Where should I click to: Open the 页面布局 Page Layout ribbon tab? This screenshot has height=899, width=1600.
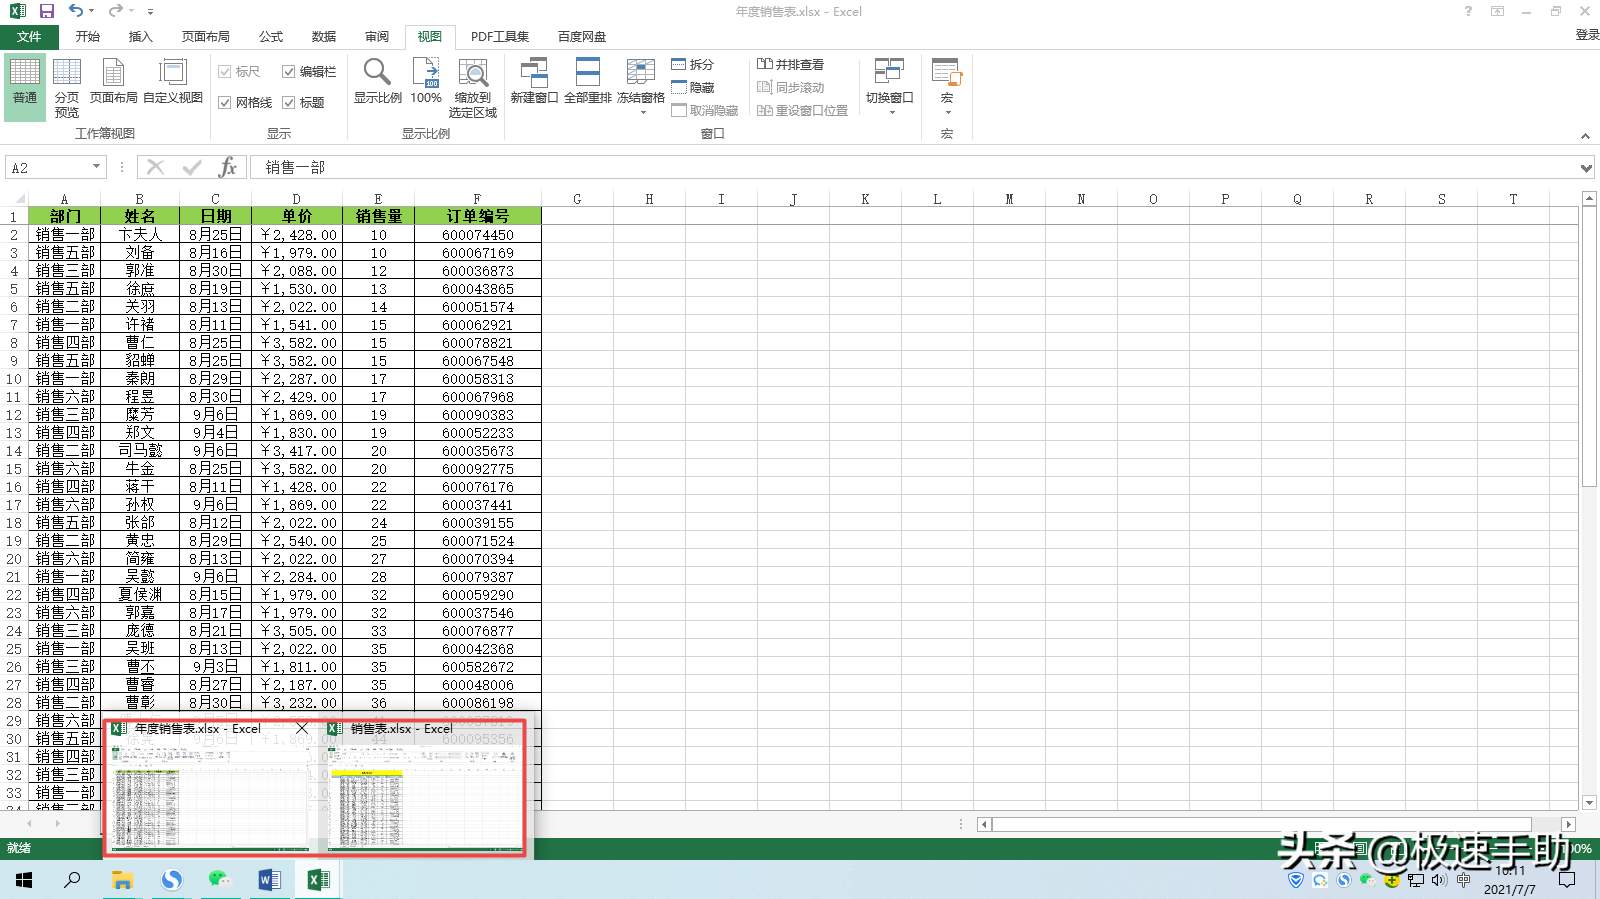206,36
